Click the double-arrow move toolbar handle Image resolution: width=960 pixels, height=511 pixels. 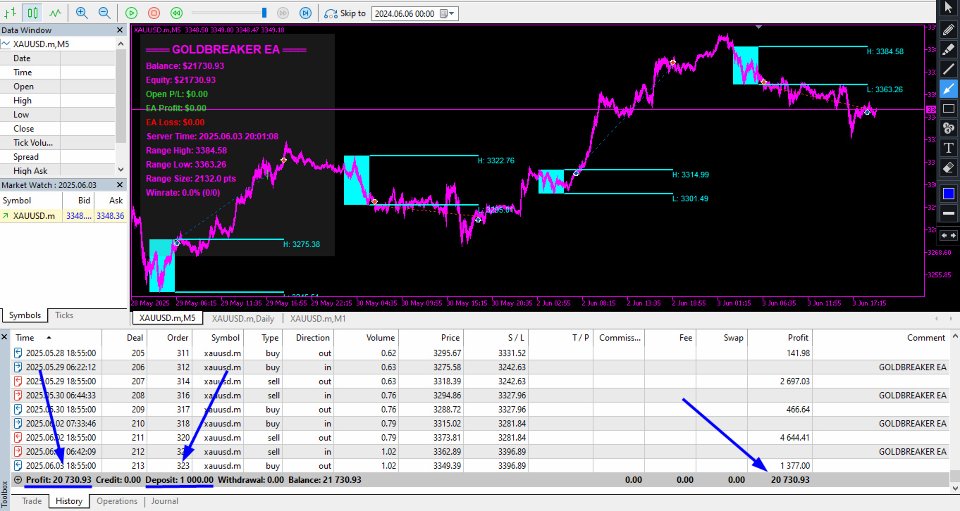pyautogui.click(x=948, y=235)
